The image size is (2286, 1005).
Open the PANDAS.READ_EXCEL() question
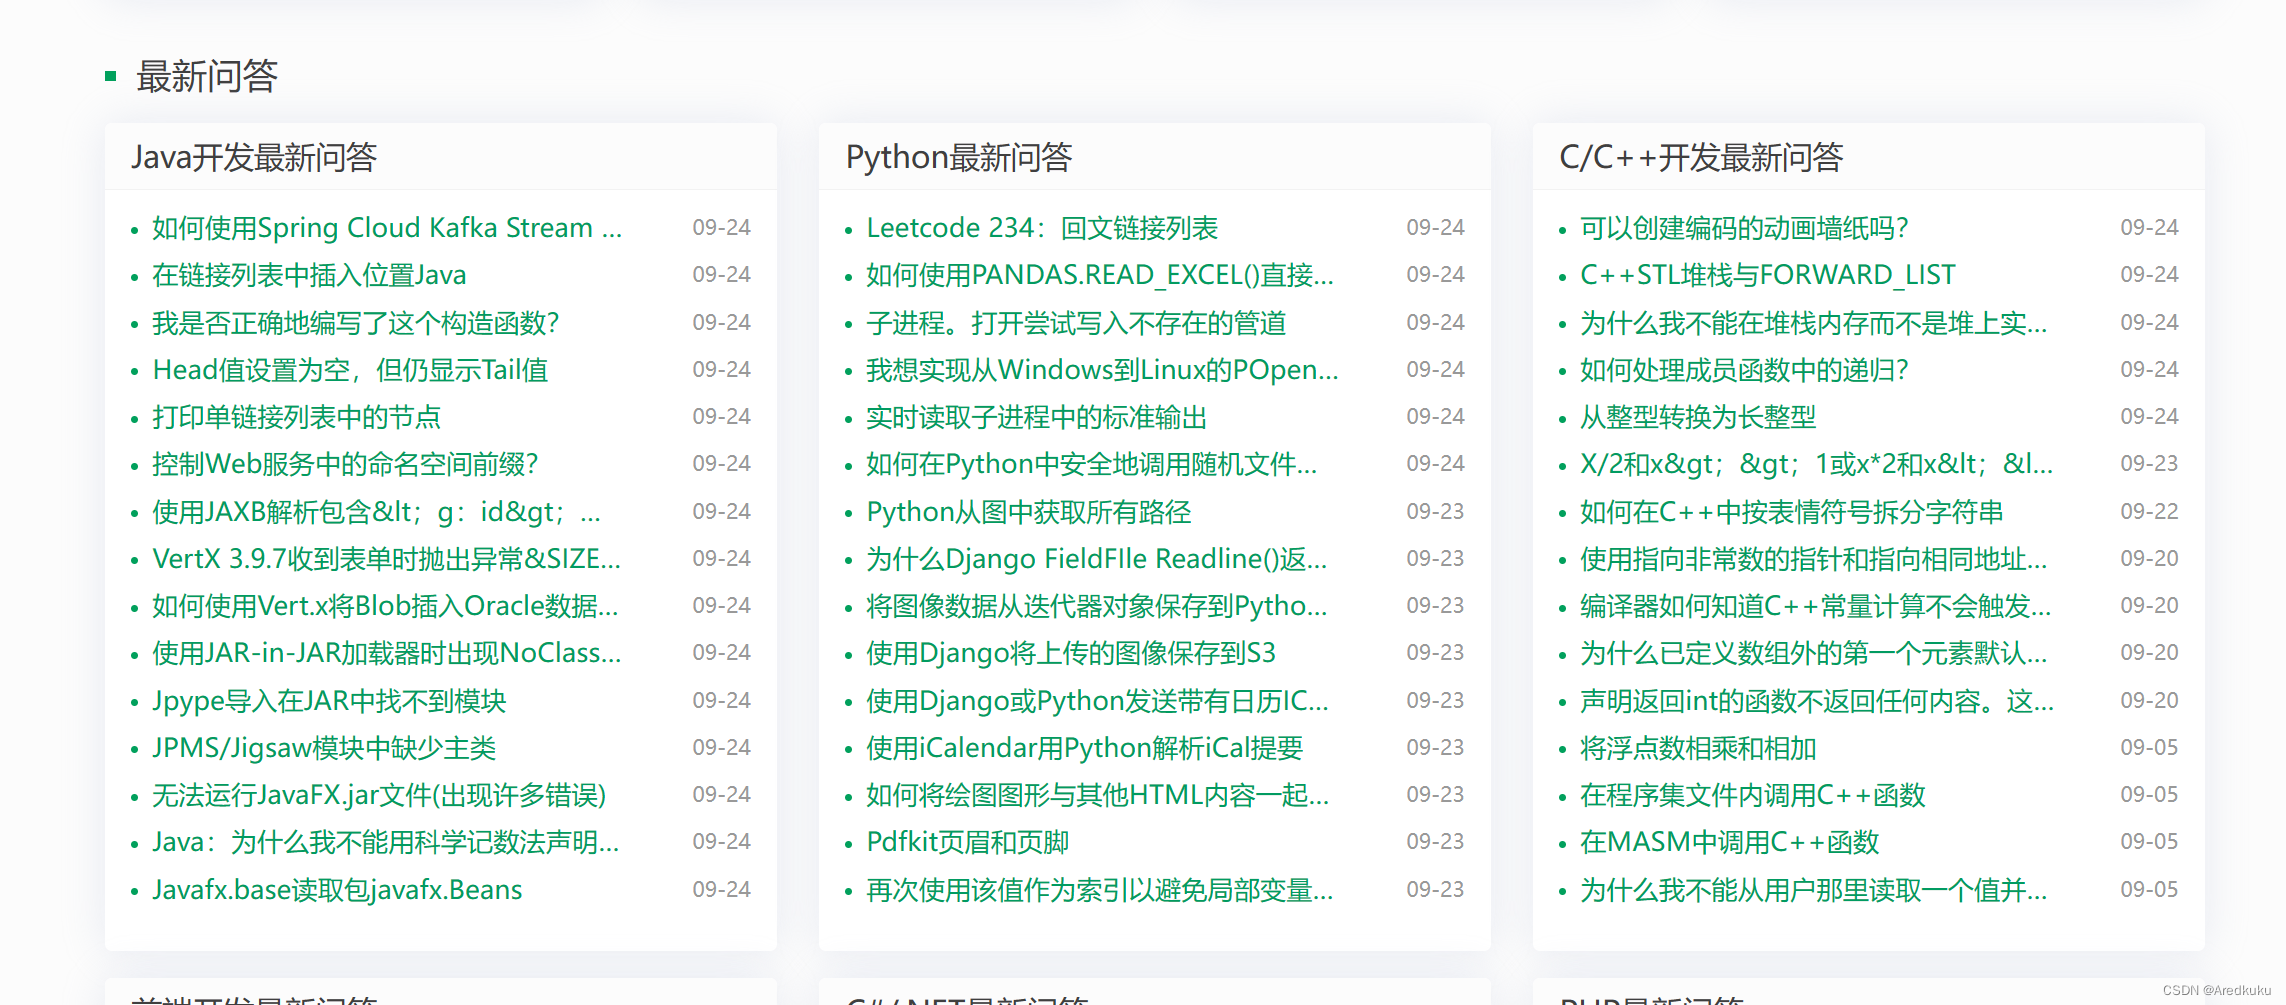[x=1100, y=275]
